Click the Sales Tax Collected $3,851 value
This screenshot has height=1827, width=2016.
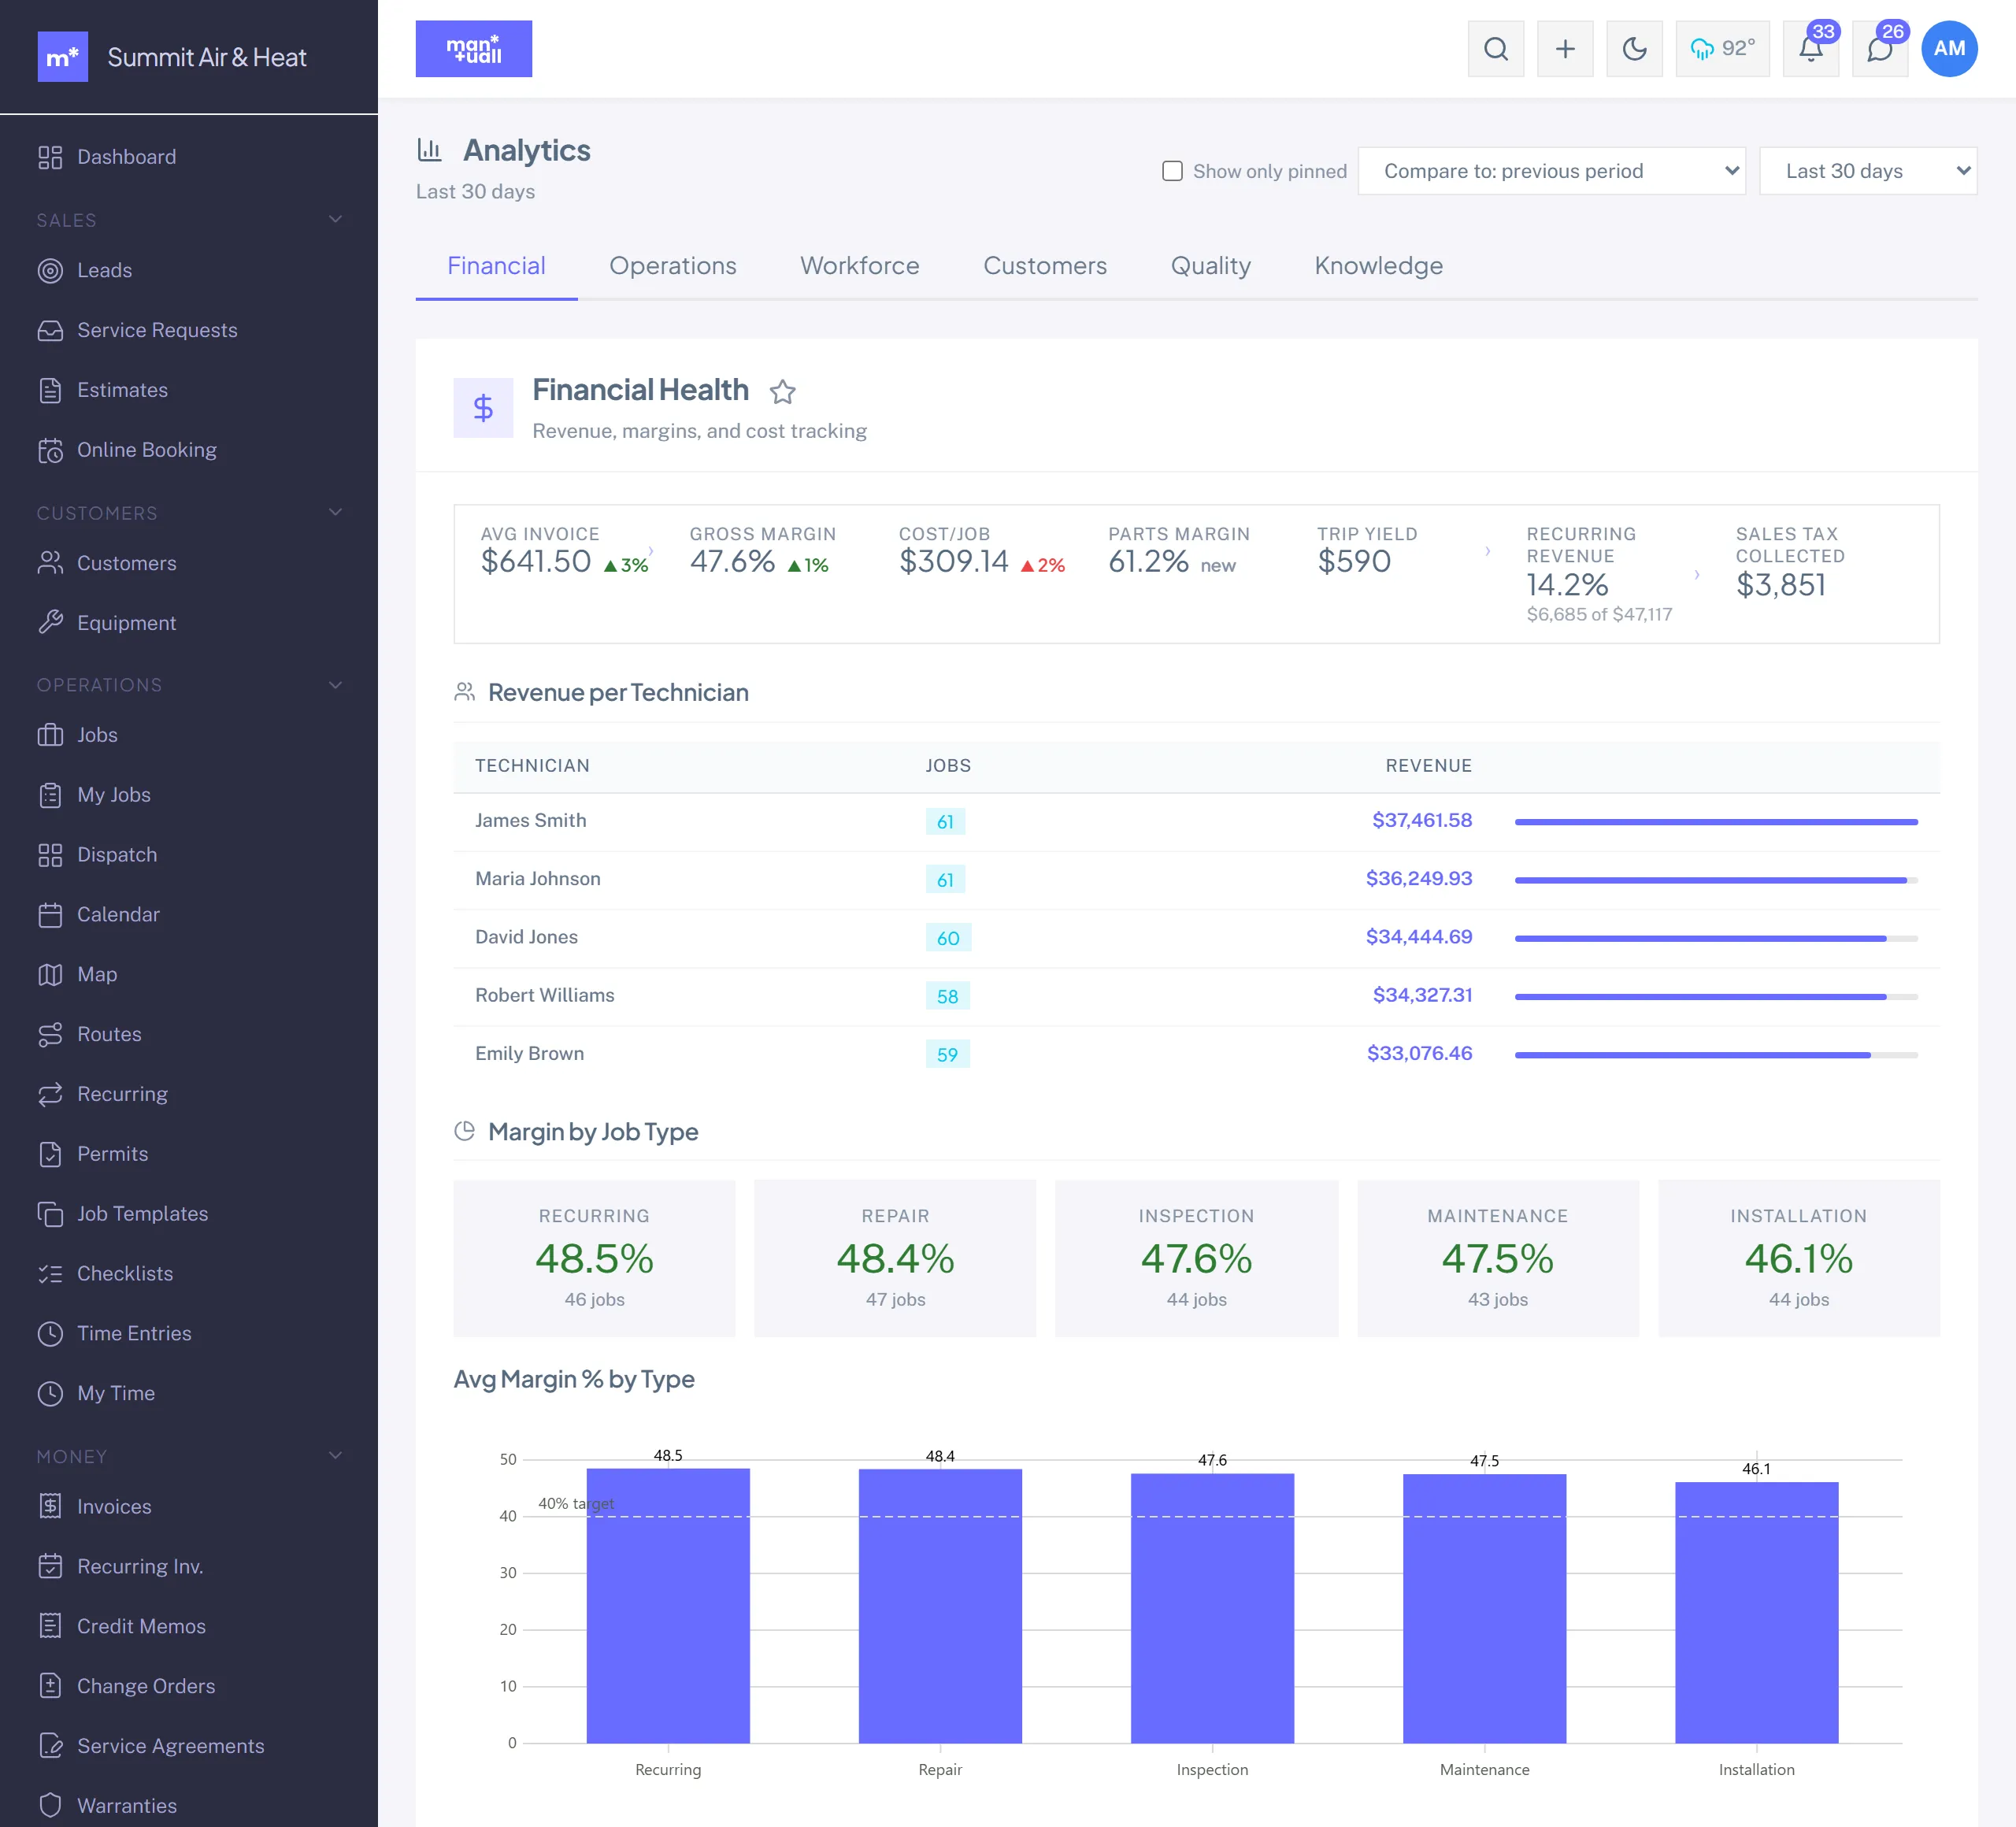[x=1780, y=585]
